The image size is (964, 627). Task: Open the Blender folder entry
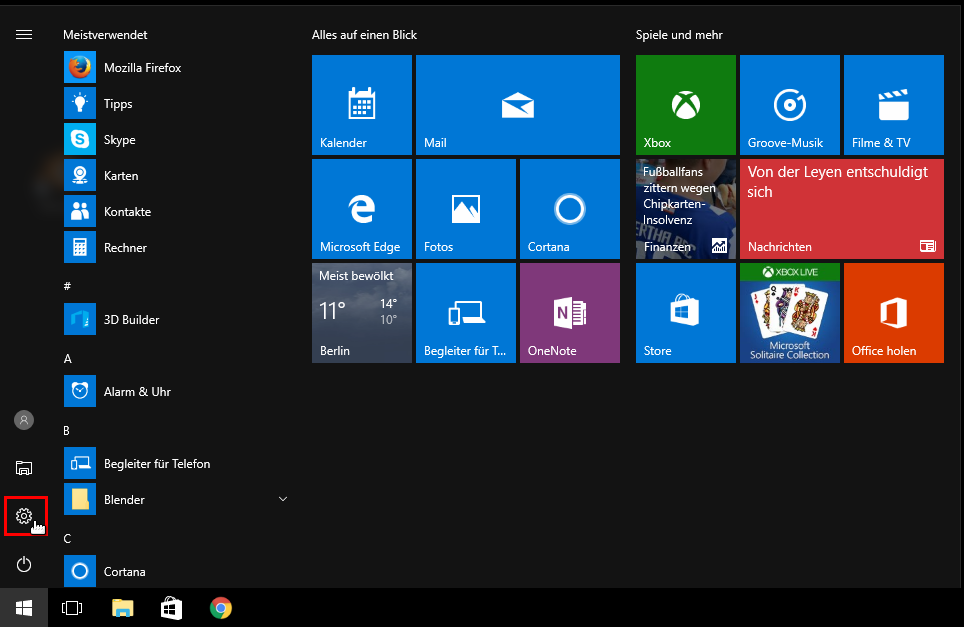(175, 499)
